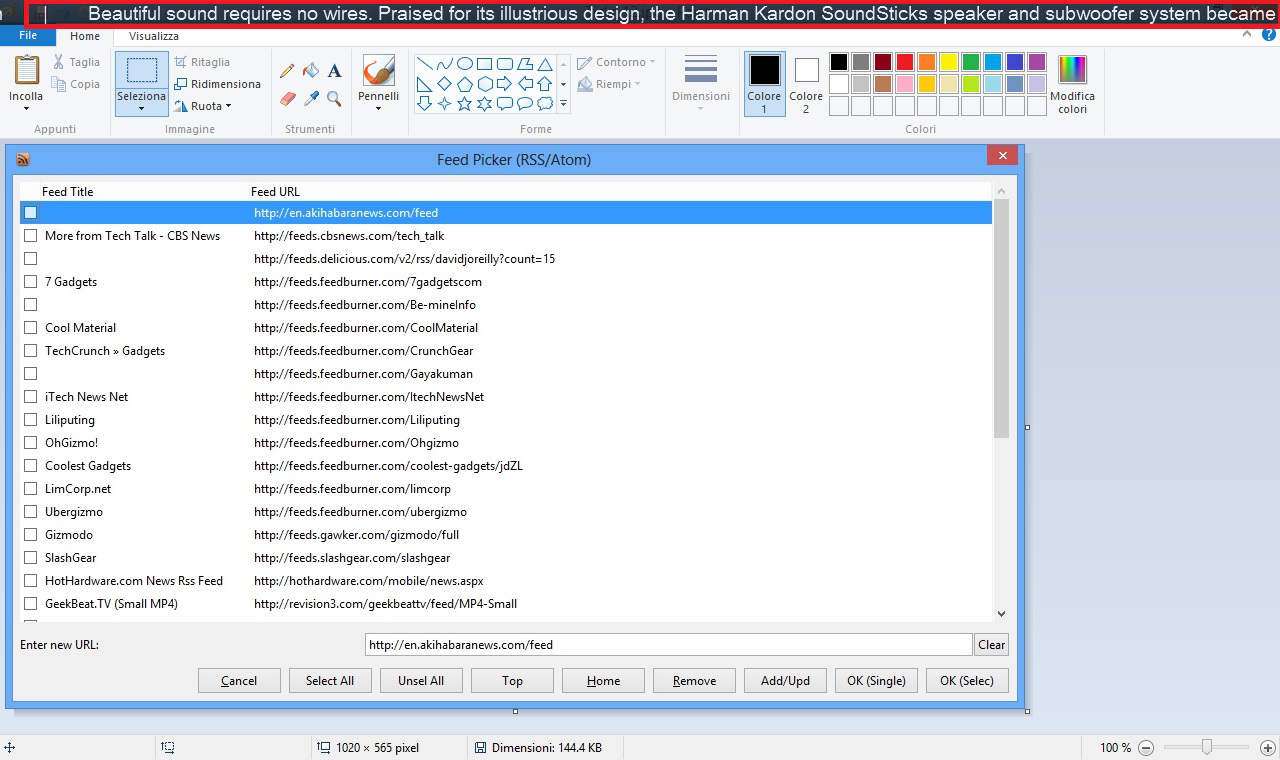Choose the red color swatch

(x=905, y=62)
